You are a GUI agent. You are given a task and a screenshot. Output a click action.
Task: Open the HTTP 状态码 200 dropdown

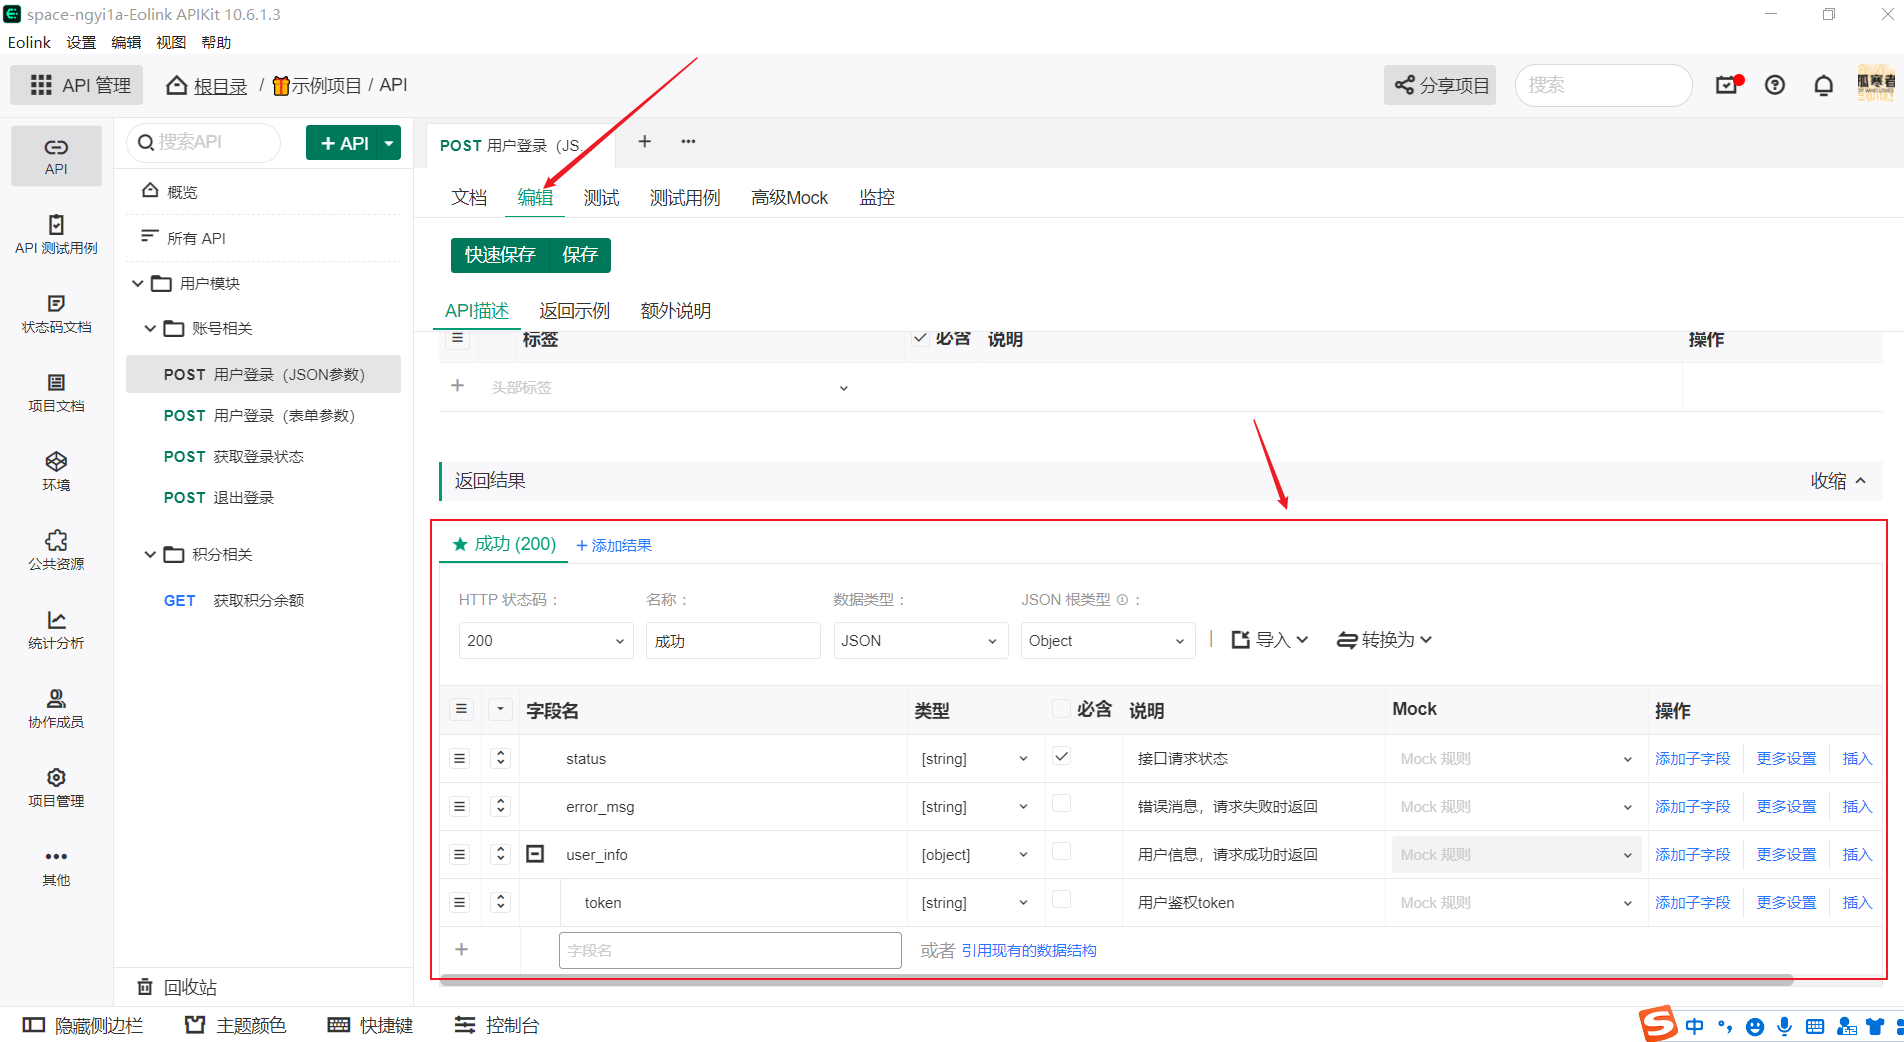[545, 640]
